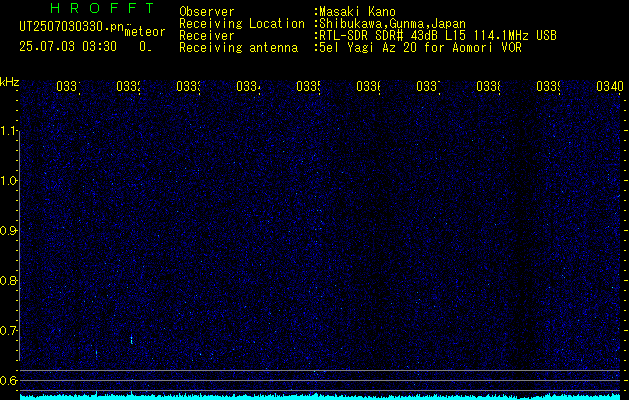Select the date and time 25.07.03 03:30

tap(68, 47)
